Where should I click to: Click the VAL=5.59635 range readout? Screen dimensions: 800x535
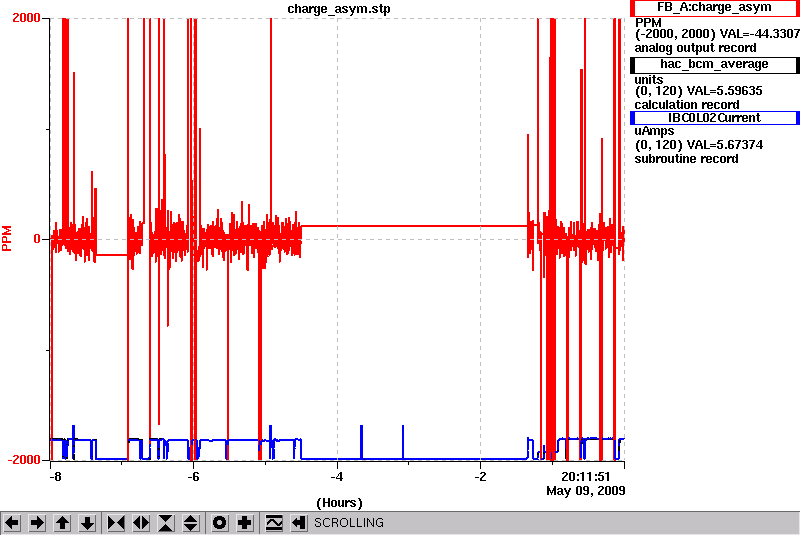(698, 91)
